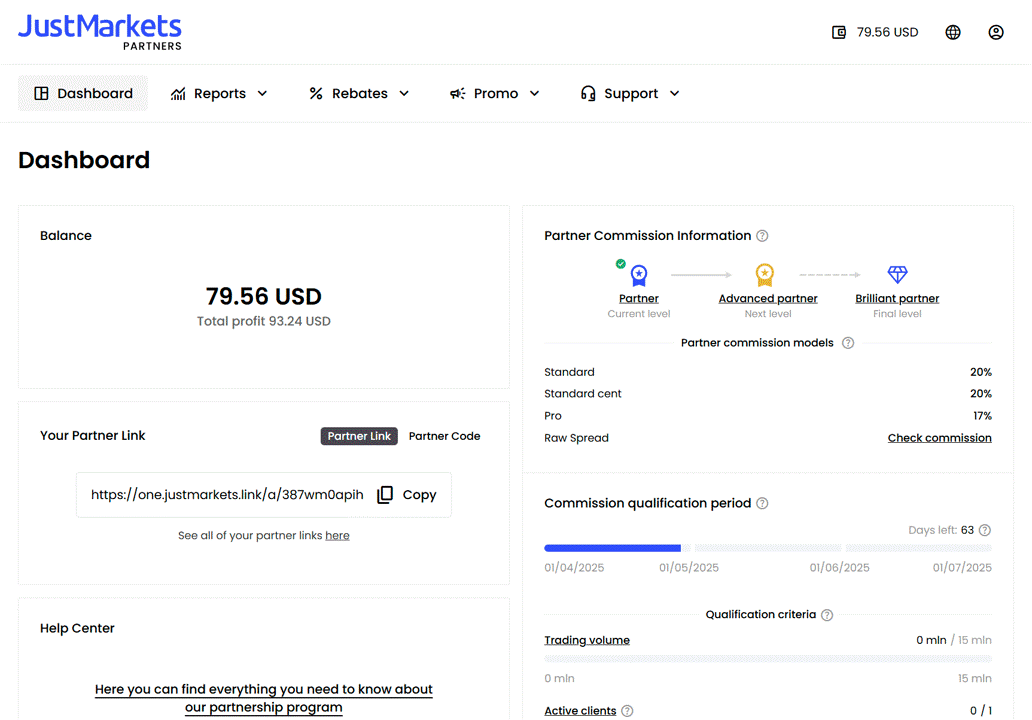This screenshot has height=720, width=1032.
Task: Open the Dashboard menu item
Action: click(83, 93)
